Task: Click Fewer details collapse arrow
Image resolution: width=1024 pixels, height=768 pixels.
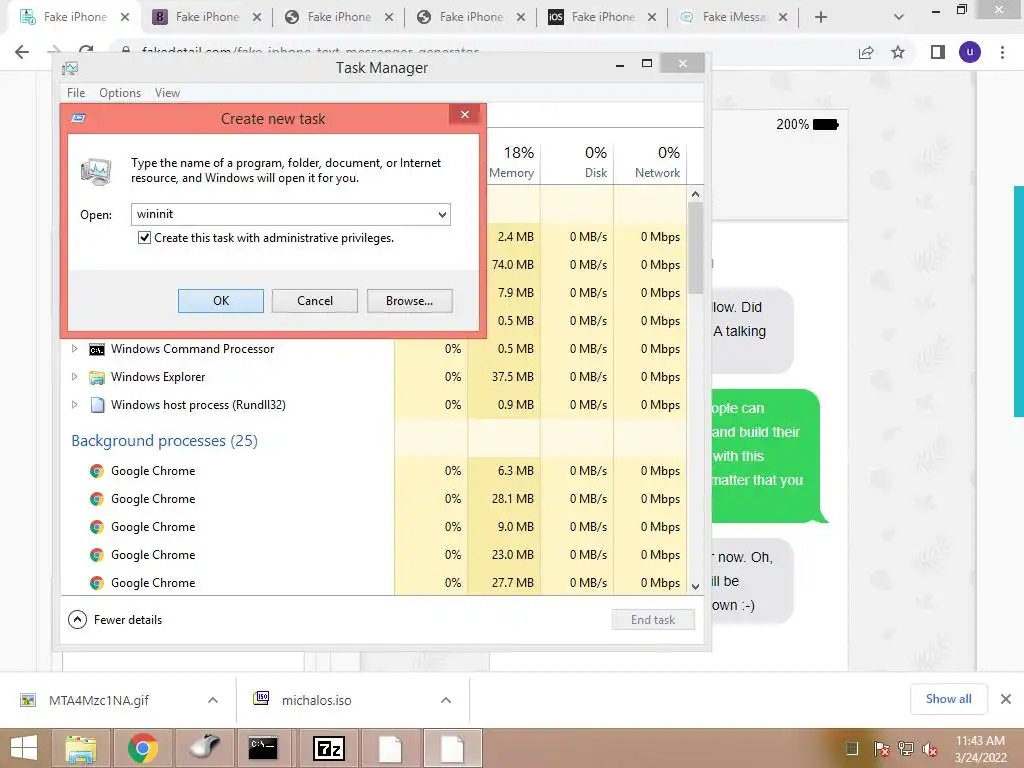Action: 77,619
